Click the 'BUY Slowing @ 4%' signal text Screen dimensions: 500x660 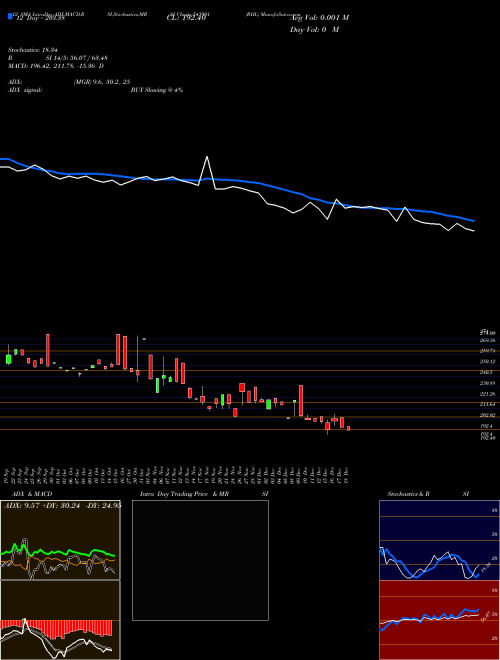click(x=157, y=90)
